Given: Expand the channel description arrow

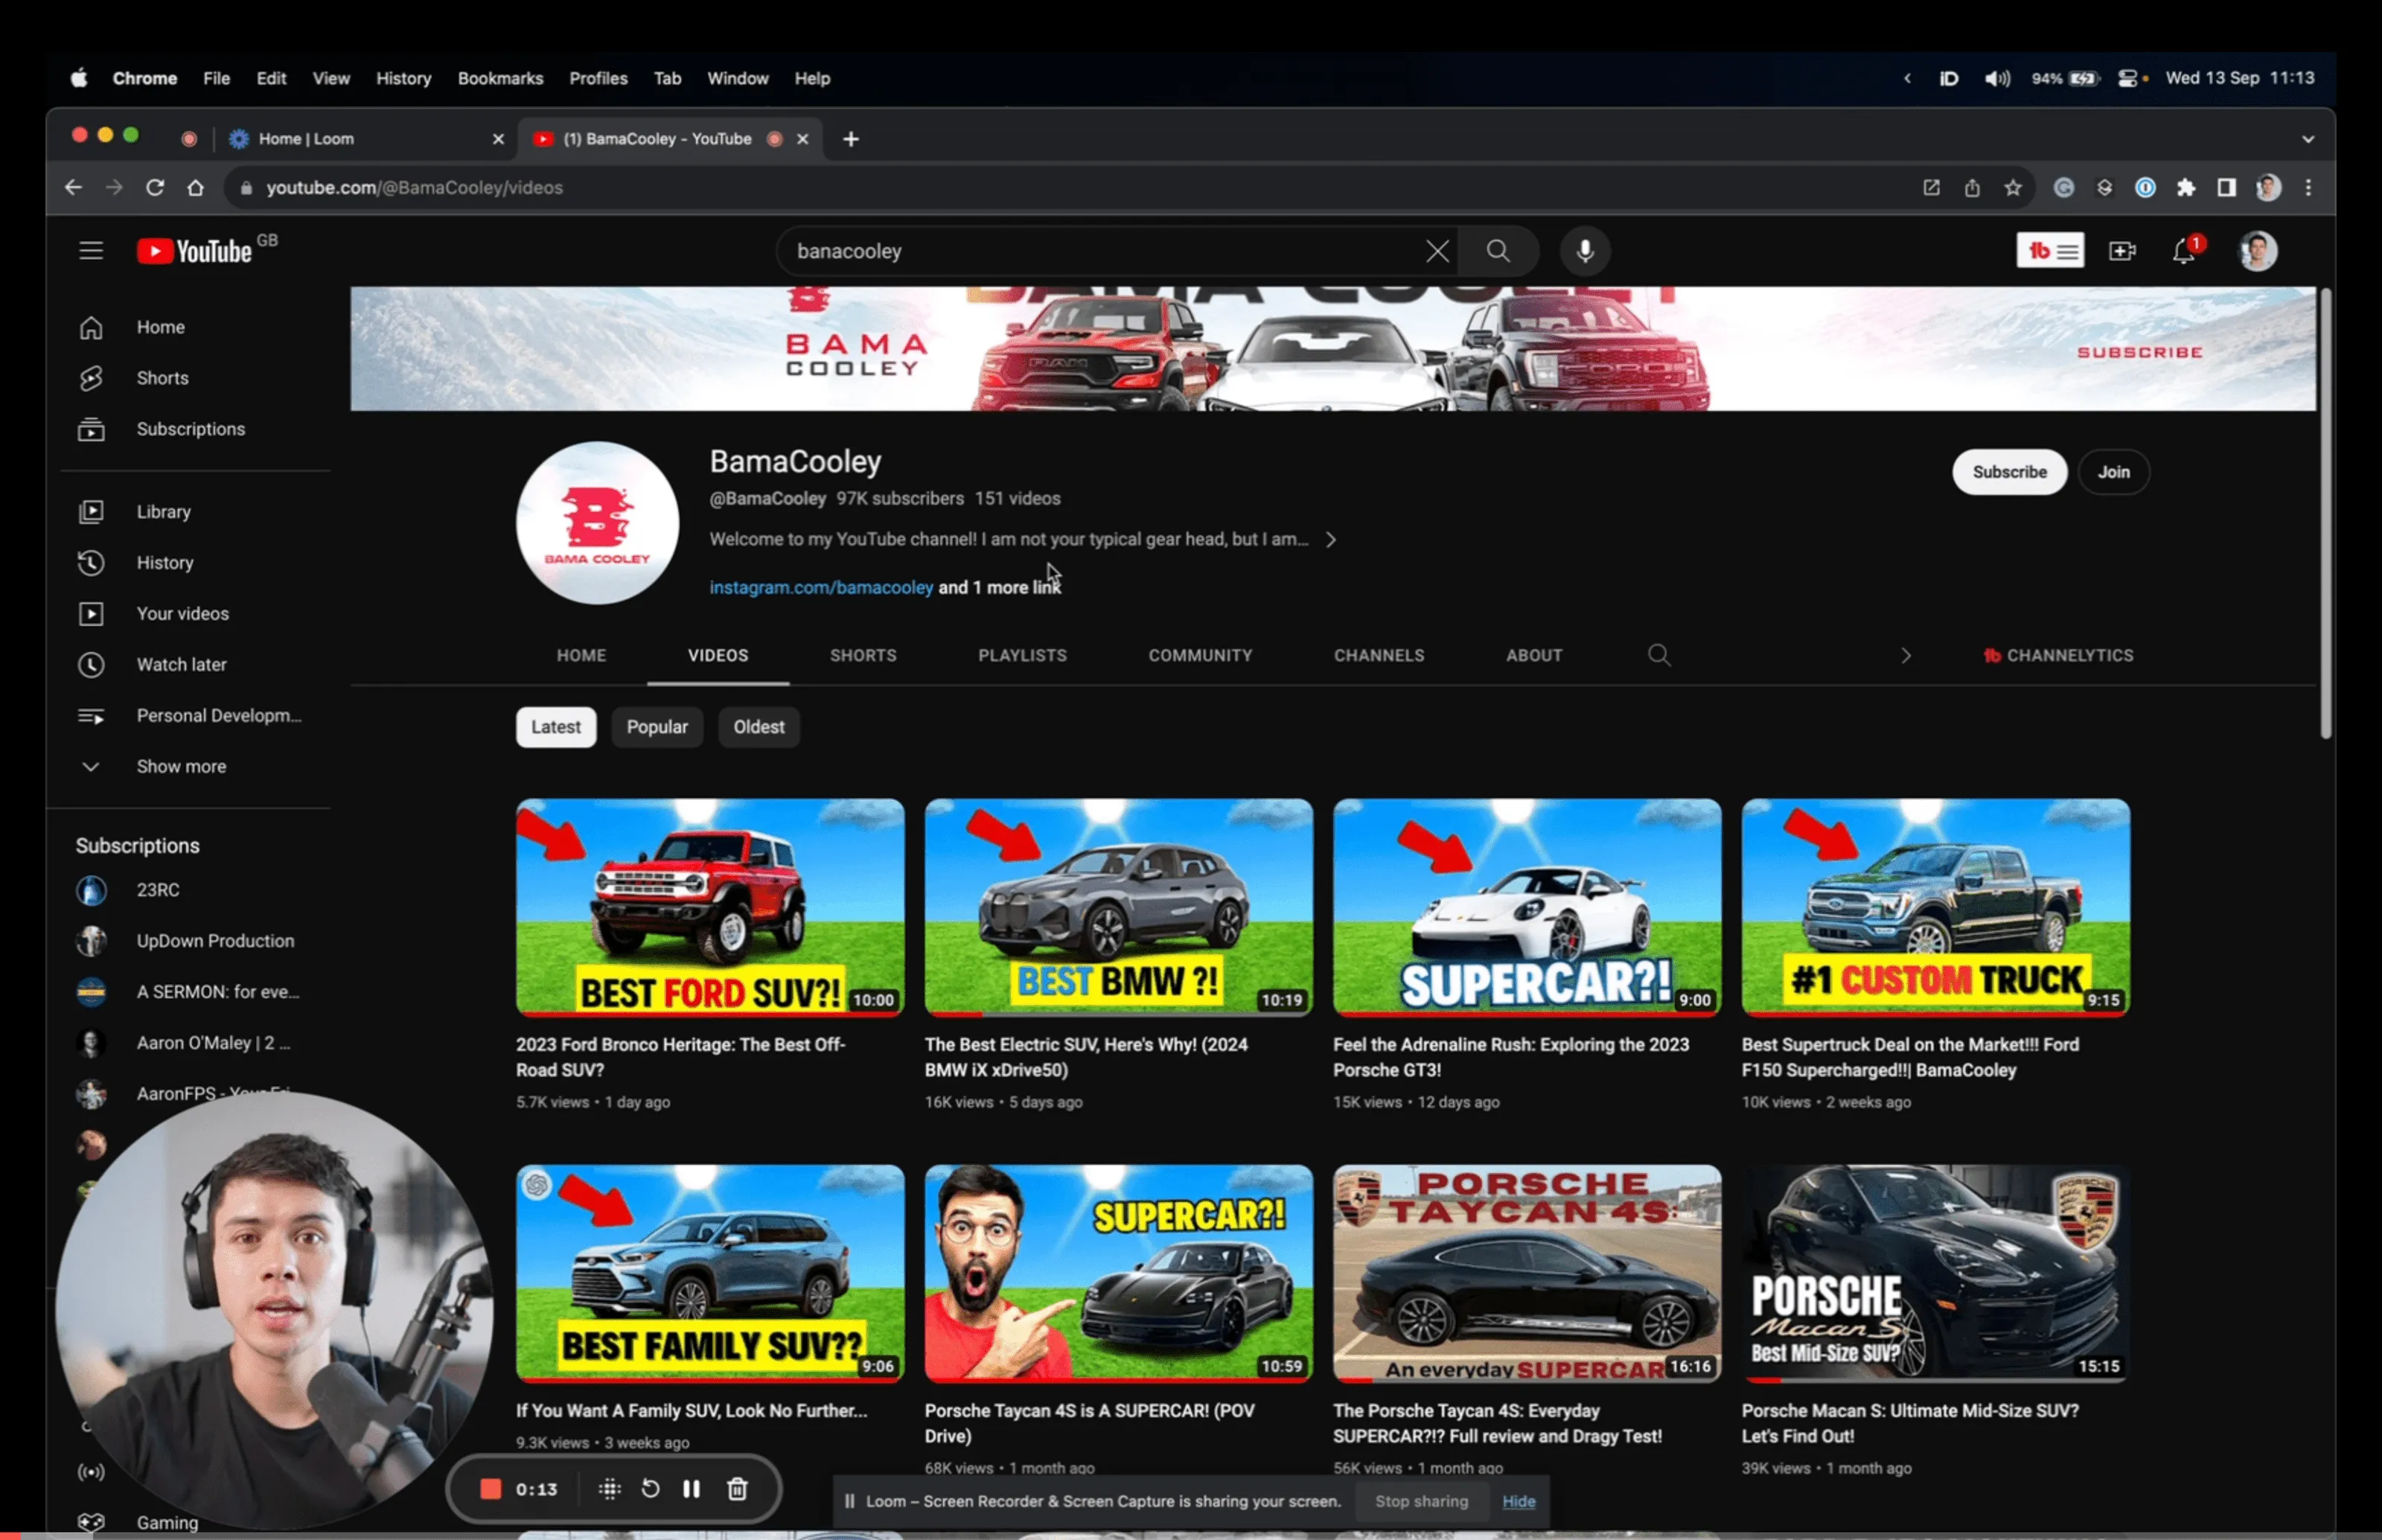Looking at the screenshot, I should tap(1331, 540).
